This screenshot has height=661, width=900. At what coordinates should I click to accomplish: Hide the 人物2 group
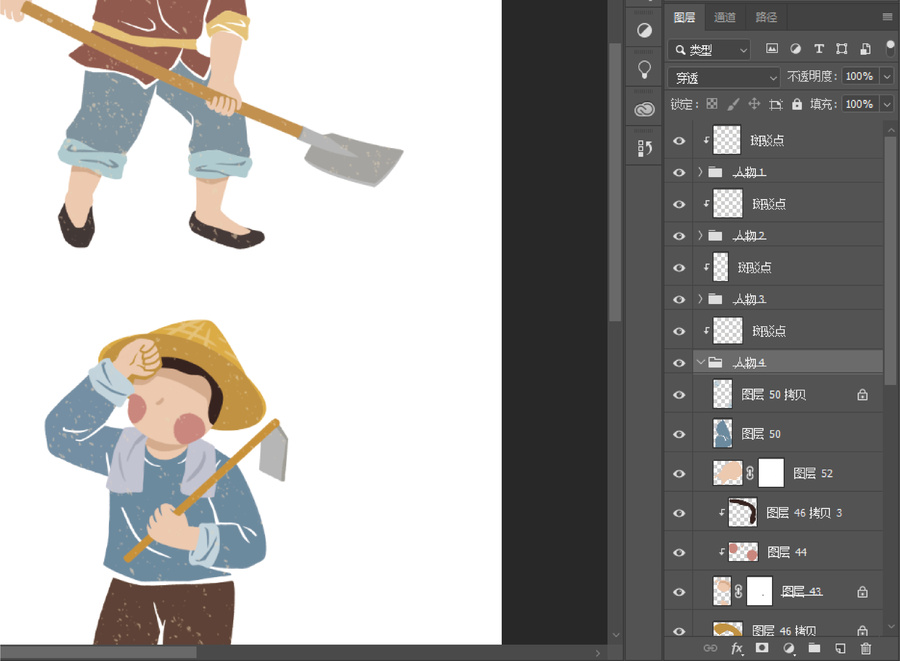(679, 236)
